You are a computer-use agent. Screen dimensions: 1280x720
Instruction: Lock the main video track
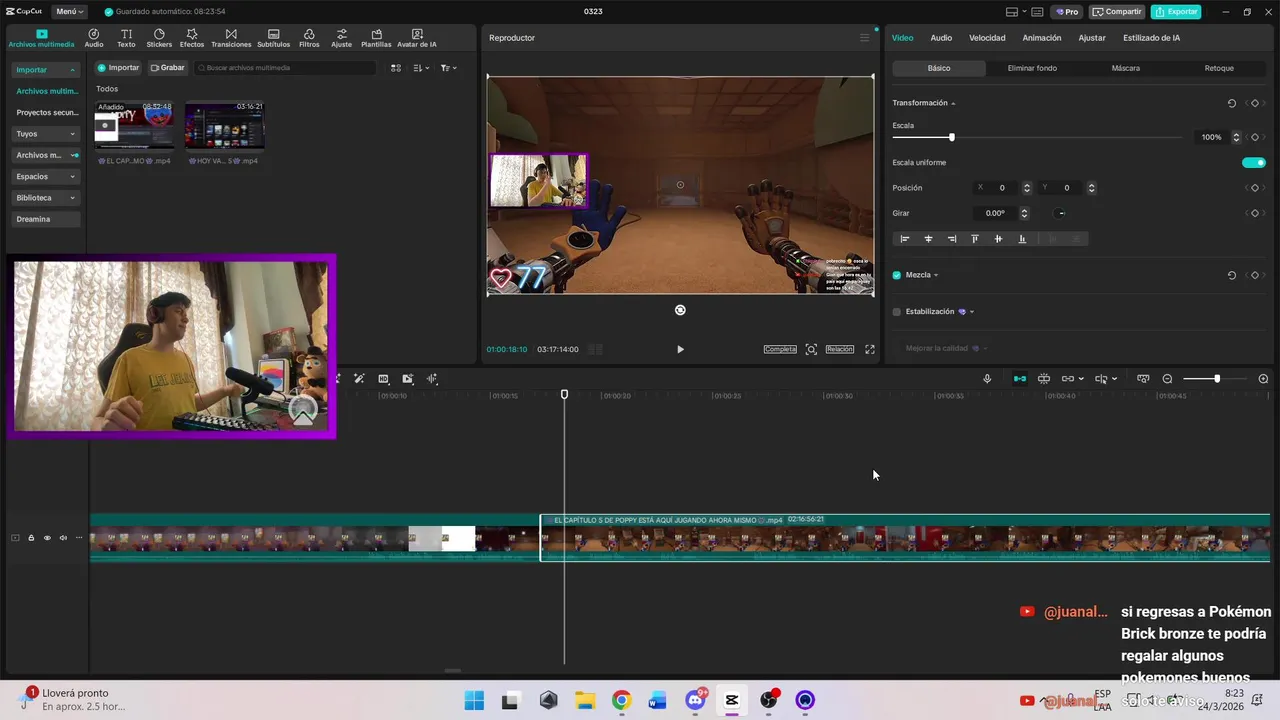(x=31, y=538)
